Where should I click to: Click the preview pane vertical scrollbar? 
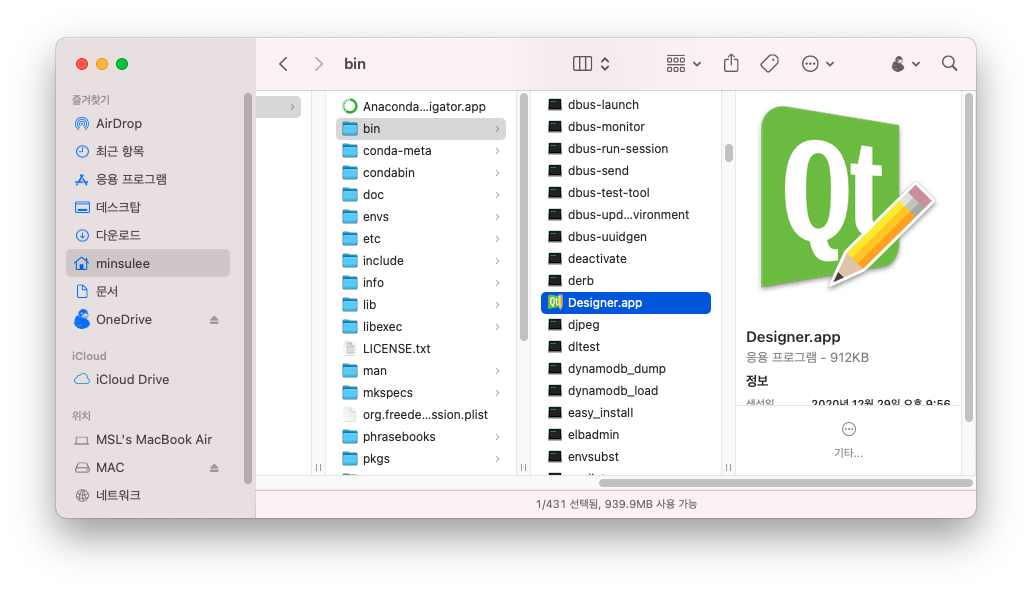pos(968,257)
